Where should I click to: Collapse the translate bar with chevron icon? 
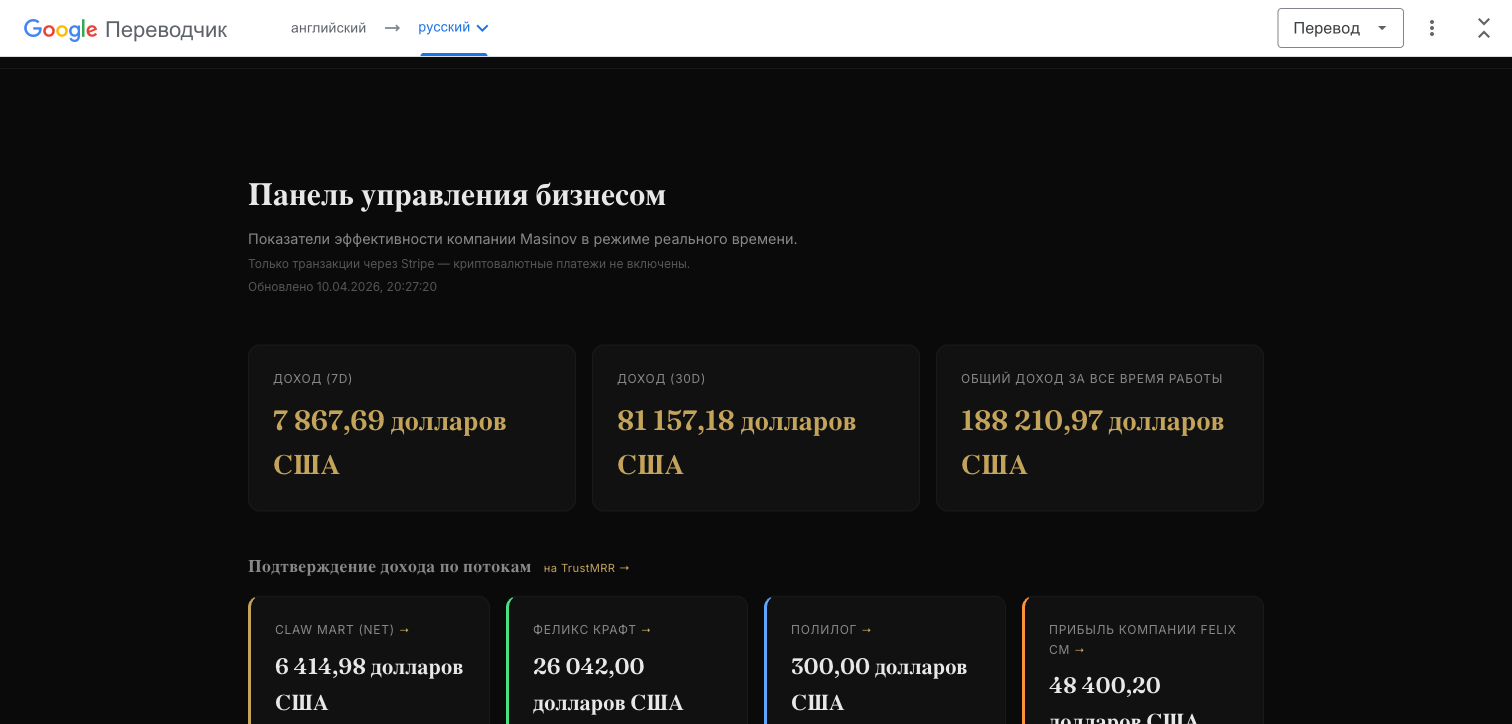tap(1484, 28)
